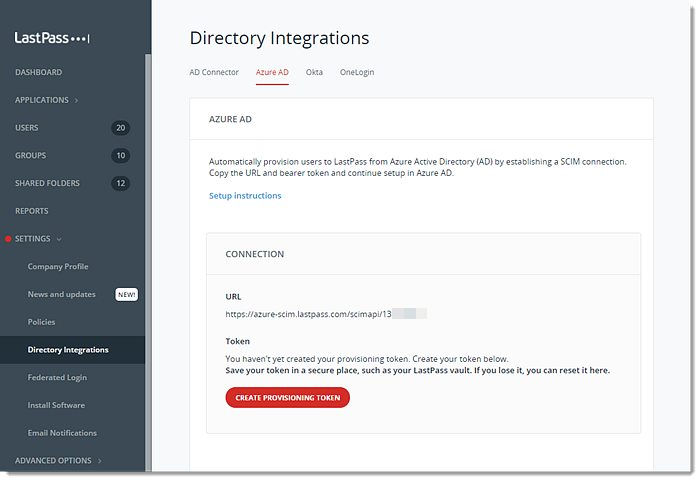Viewport: 700px width, 482px height.
Task: Collapse the Settings chevron
Action: tap(59, 239)
